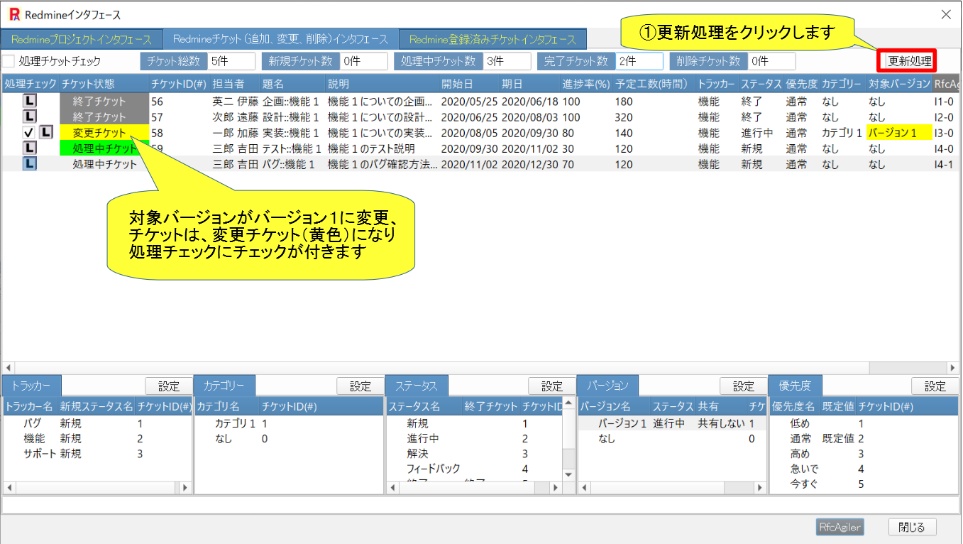Select the カテゴリー panel tab label
Viewport: 963px width, 544px height.
[x=224, y=386]
